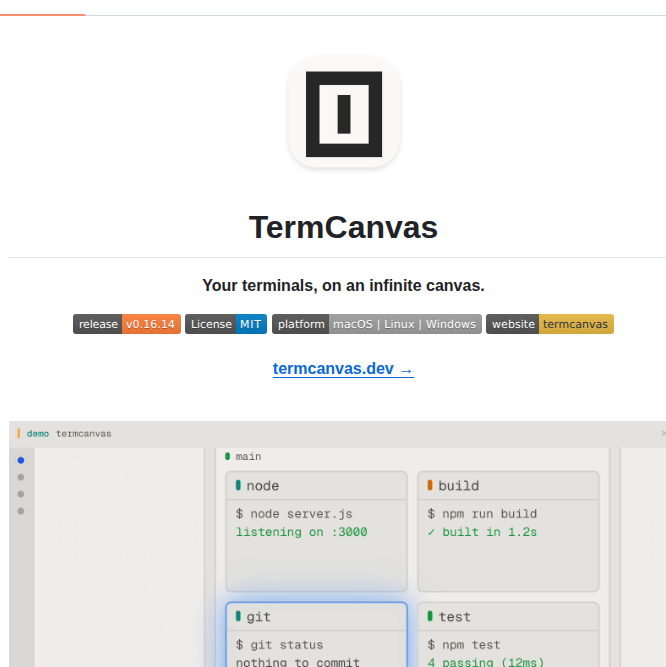Select the blue sidebar dot in demo
The height and width of the screenshot is (667, 666).
tap(21, 460)
